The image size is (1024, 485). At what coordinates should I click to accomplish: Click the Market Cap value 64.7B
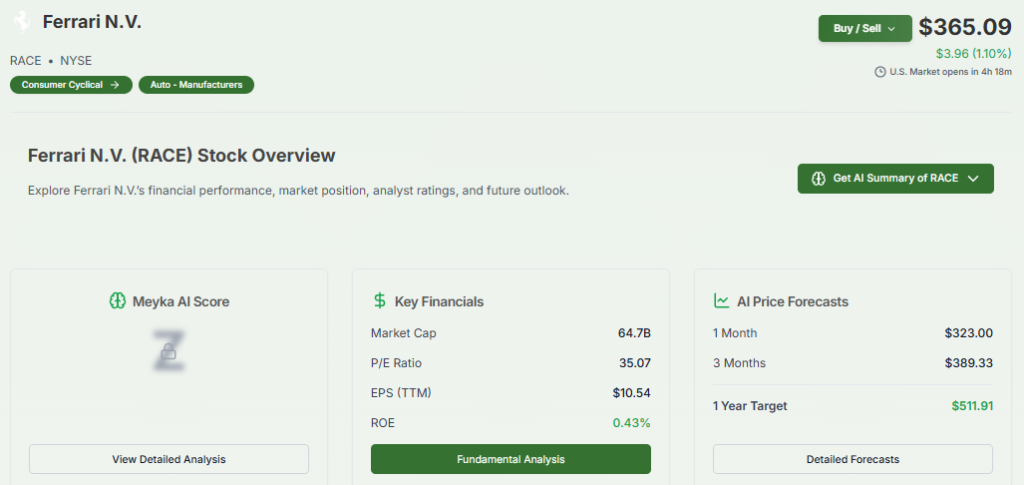coord(634,334)
